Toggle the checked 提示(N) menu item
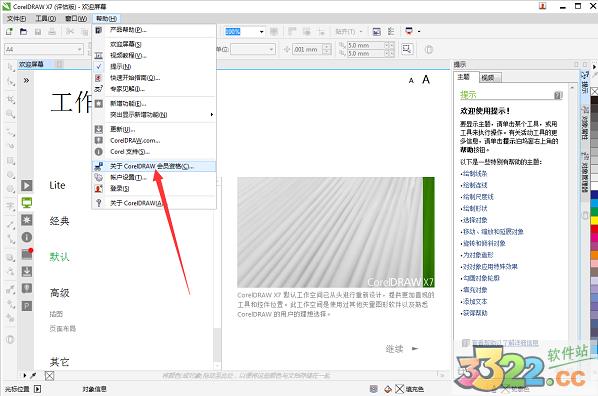The image size is (598, 396). tap(154, 66)
